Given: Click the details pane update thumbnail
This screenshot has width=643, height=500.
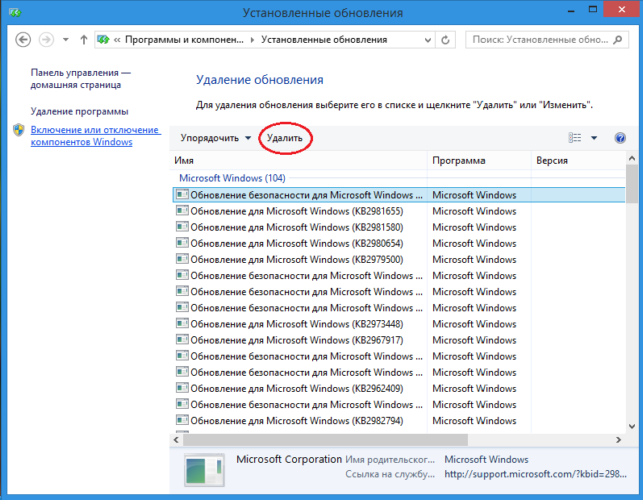Looking at the screenshot, I should tap(204, 470).
